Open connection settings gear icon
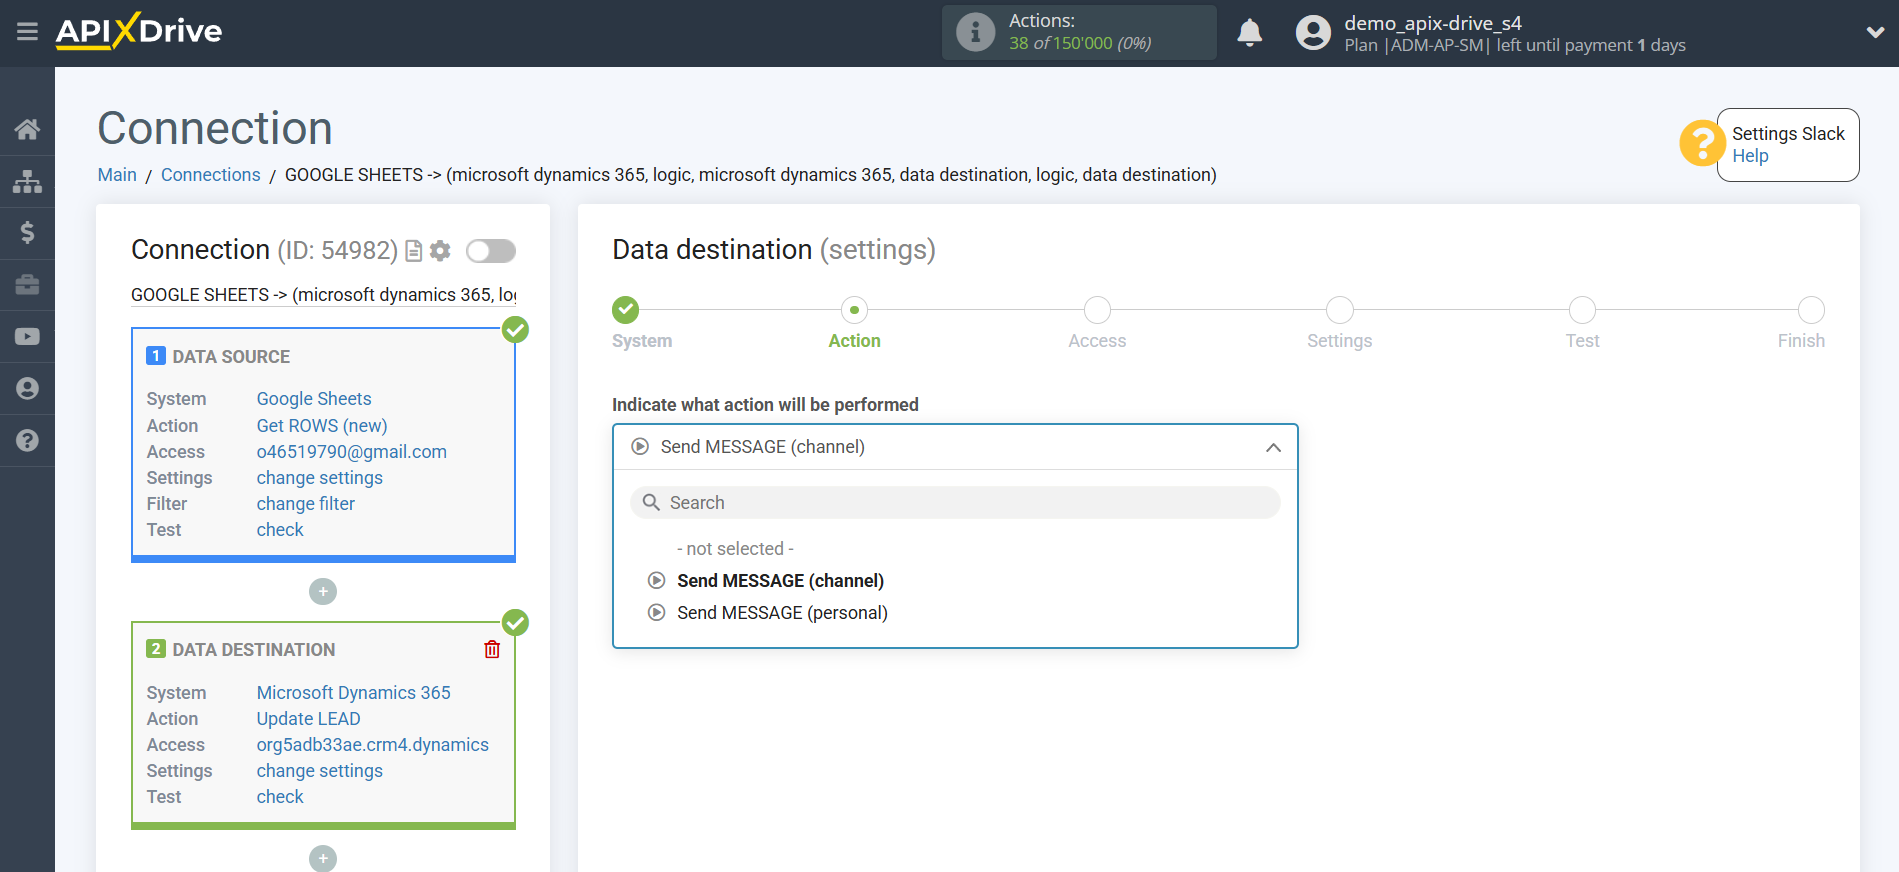 coord(440,251)
